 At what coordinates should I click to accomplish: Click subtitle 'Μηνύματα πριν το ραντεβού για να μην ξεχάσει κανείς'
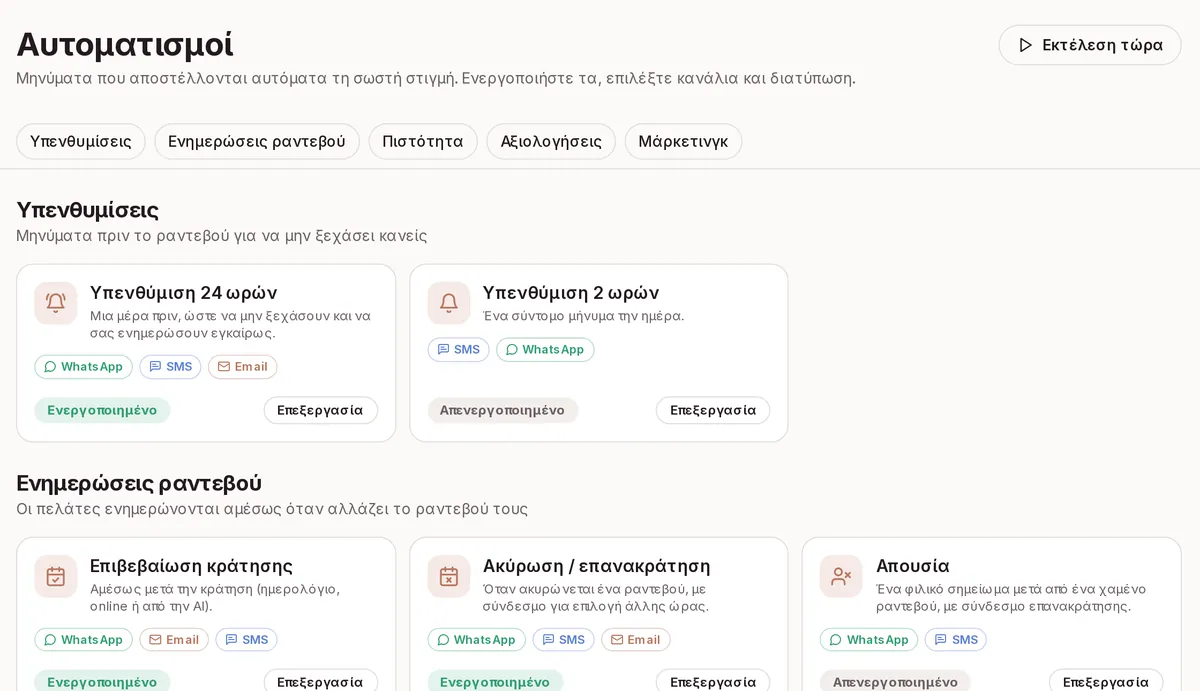pyautogui.click(x=222, y=236)
